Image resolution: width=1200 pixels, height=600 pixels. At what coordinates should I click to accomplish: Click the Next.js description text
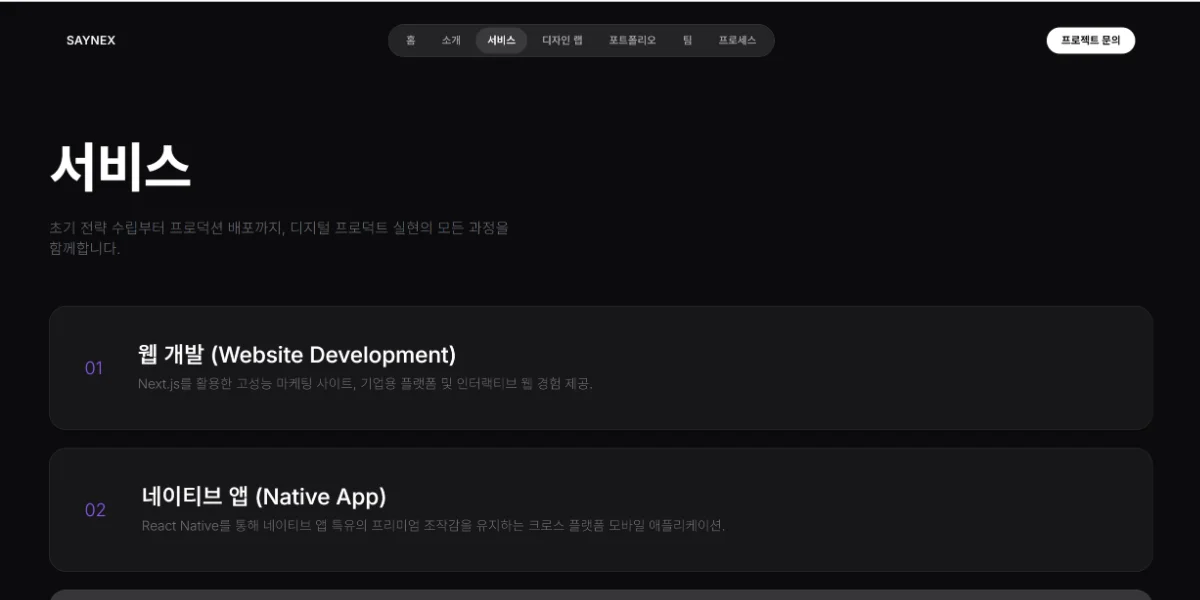pos(365,383)
